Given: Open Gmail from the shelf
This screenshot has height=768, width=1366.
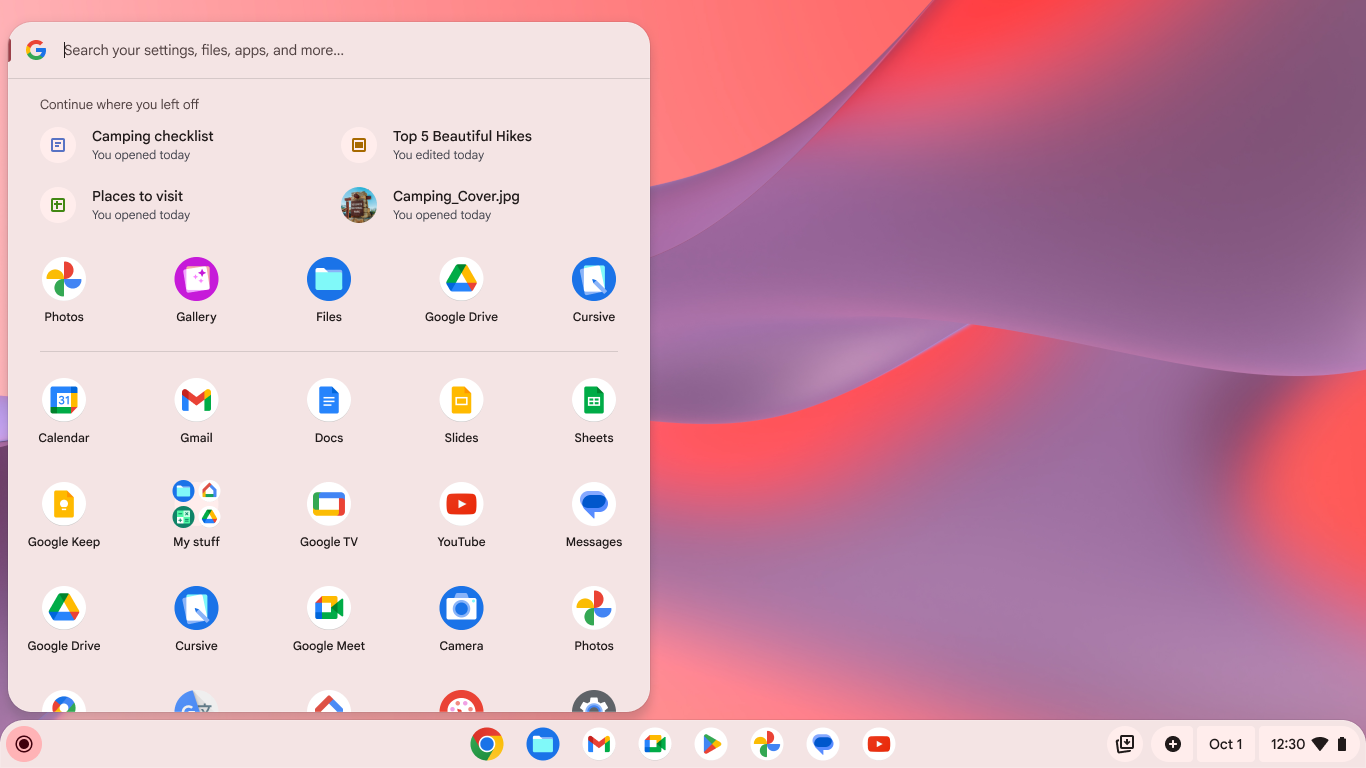Looking at the screenshot, I should (599, 744).
